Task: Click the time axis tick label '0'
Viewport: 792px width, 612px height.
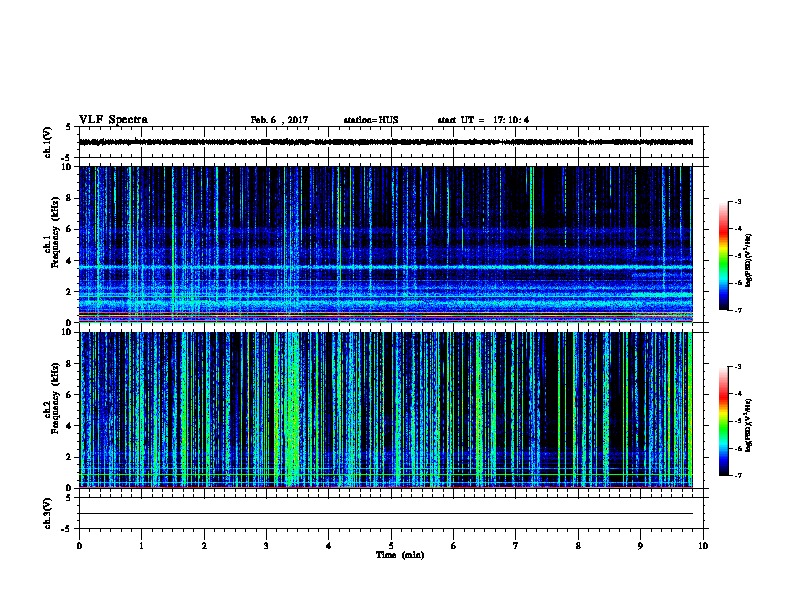Action: point(79,546)
